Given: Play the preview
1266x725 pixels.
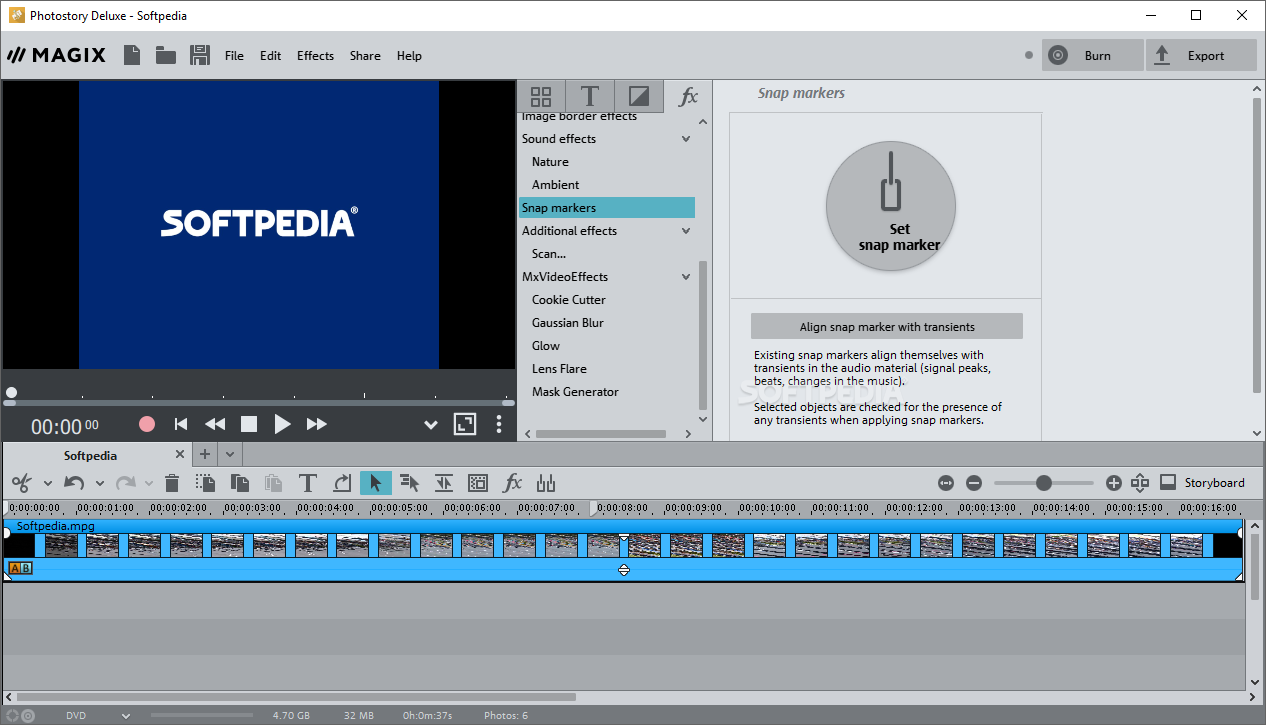Looking at the screenshot, I should point(283,424).
